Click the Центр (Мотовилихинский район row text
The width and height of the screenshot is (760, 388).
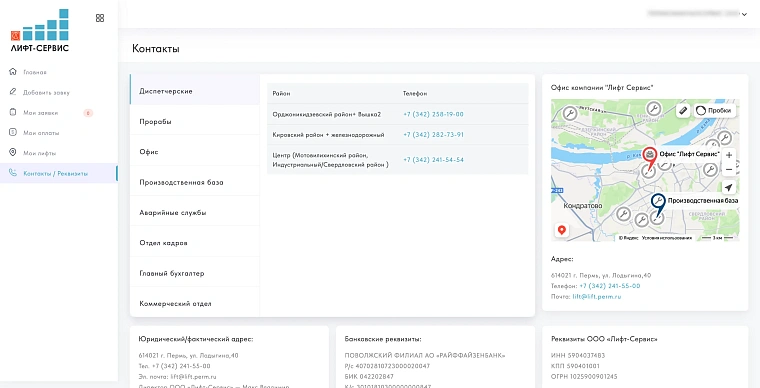(x=331, y=160)
